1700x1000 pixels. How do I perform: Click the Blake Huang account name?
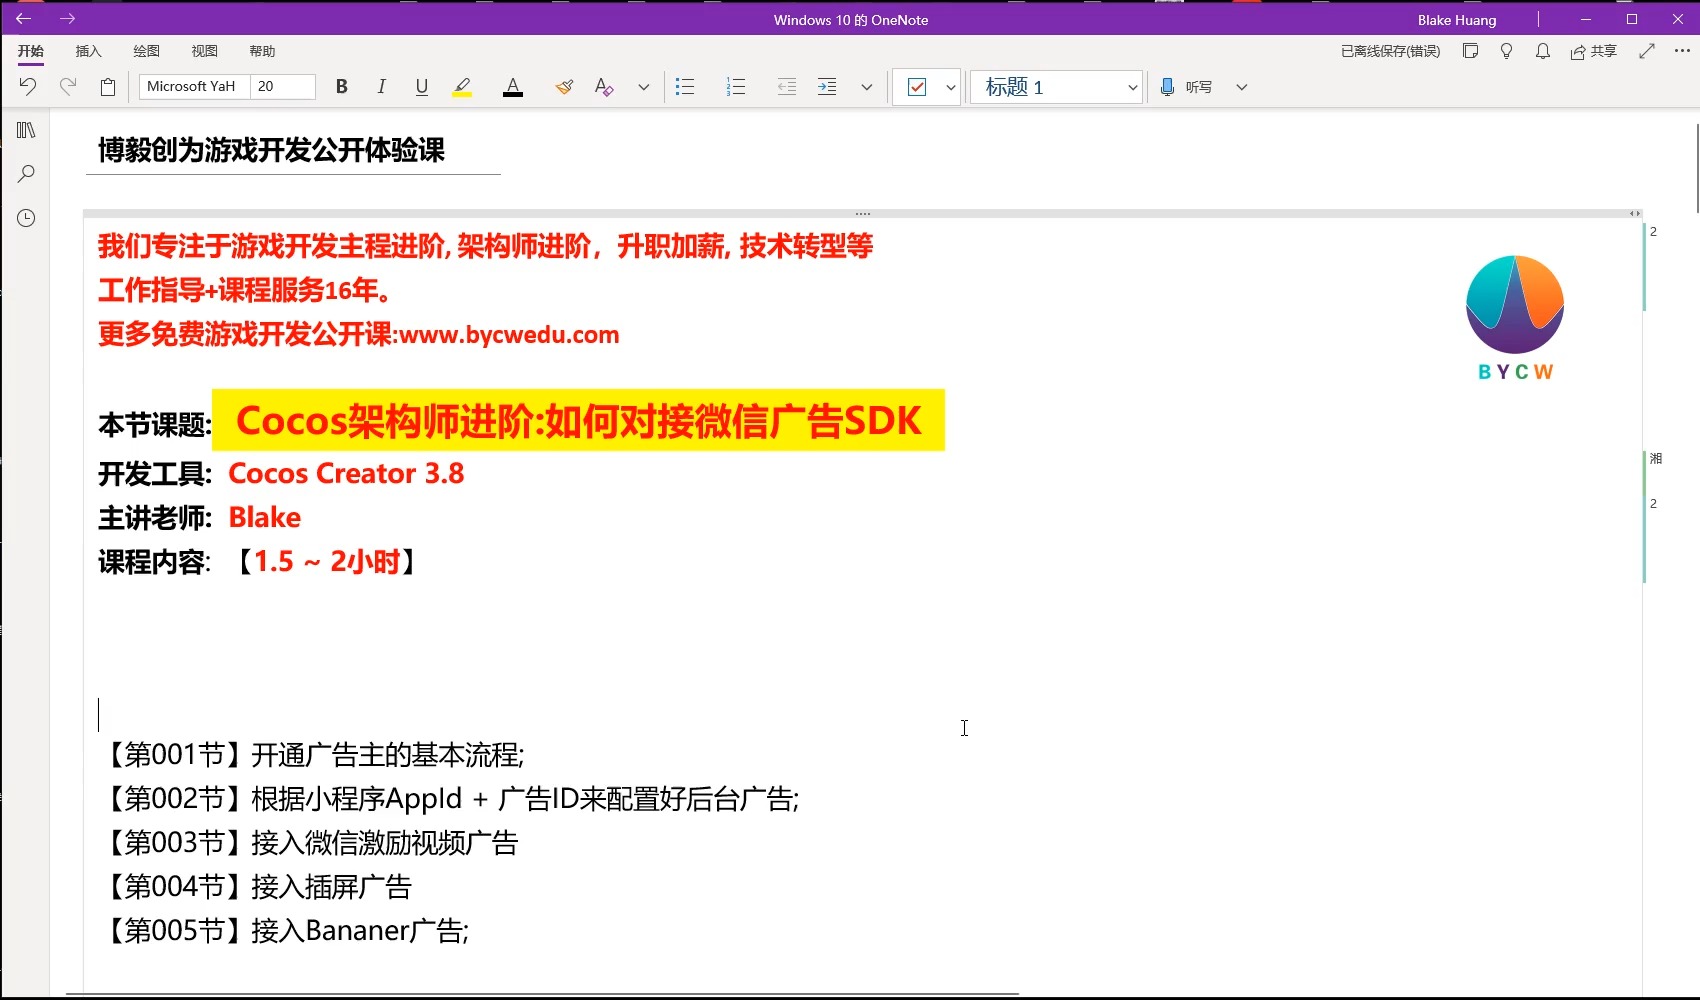pos(1457,20)
